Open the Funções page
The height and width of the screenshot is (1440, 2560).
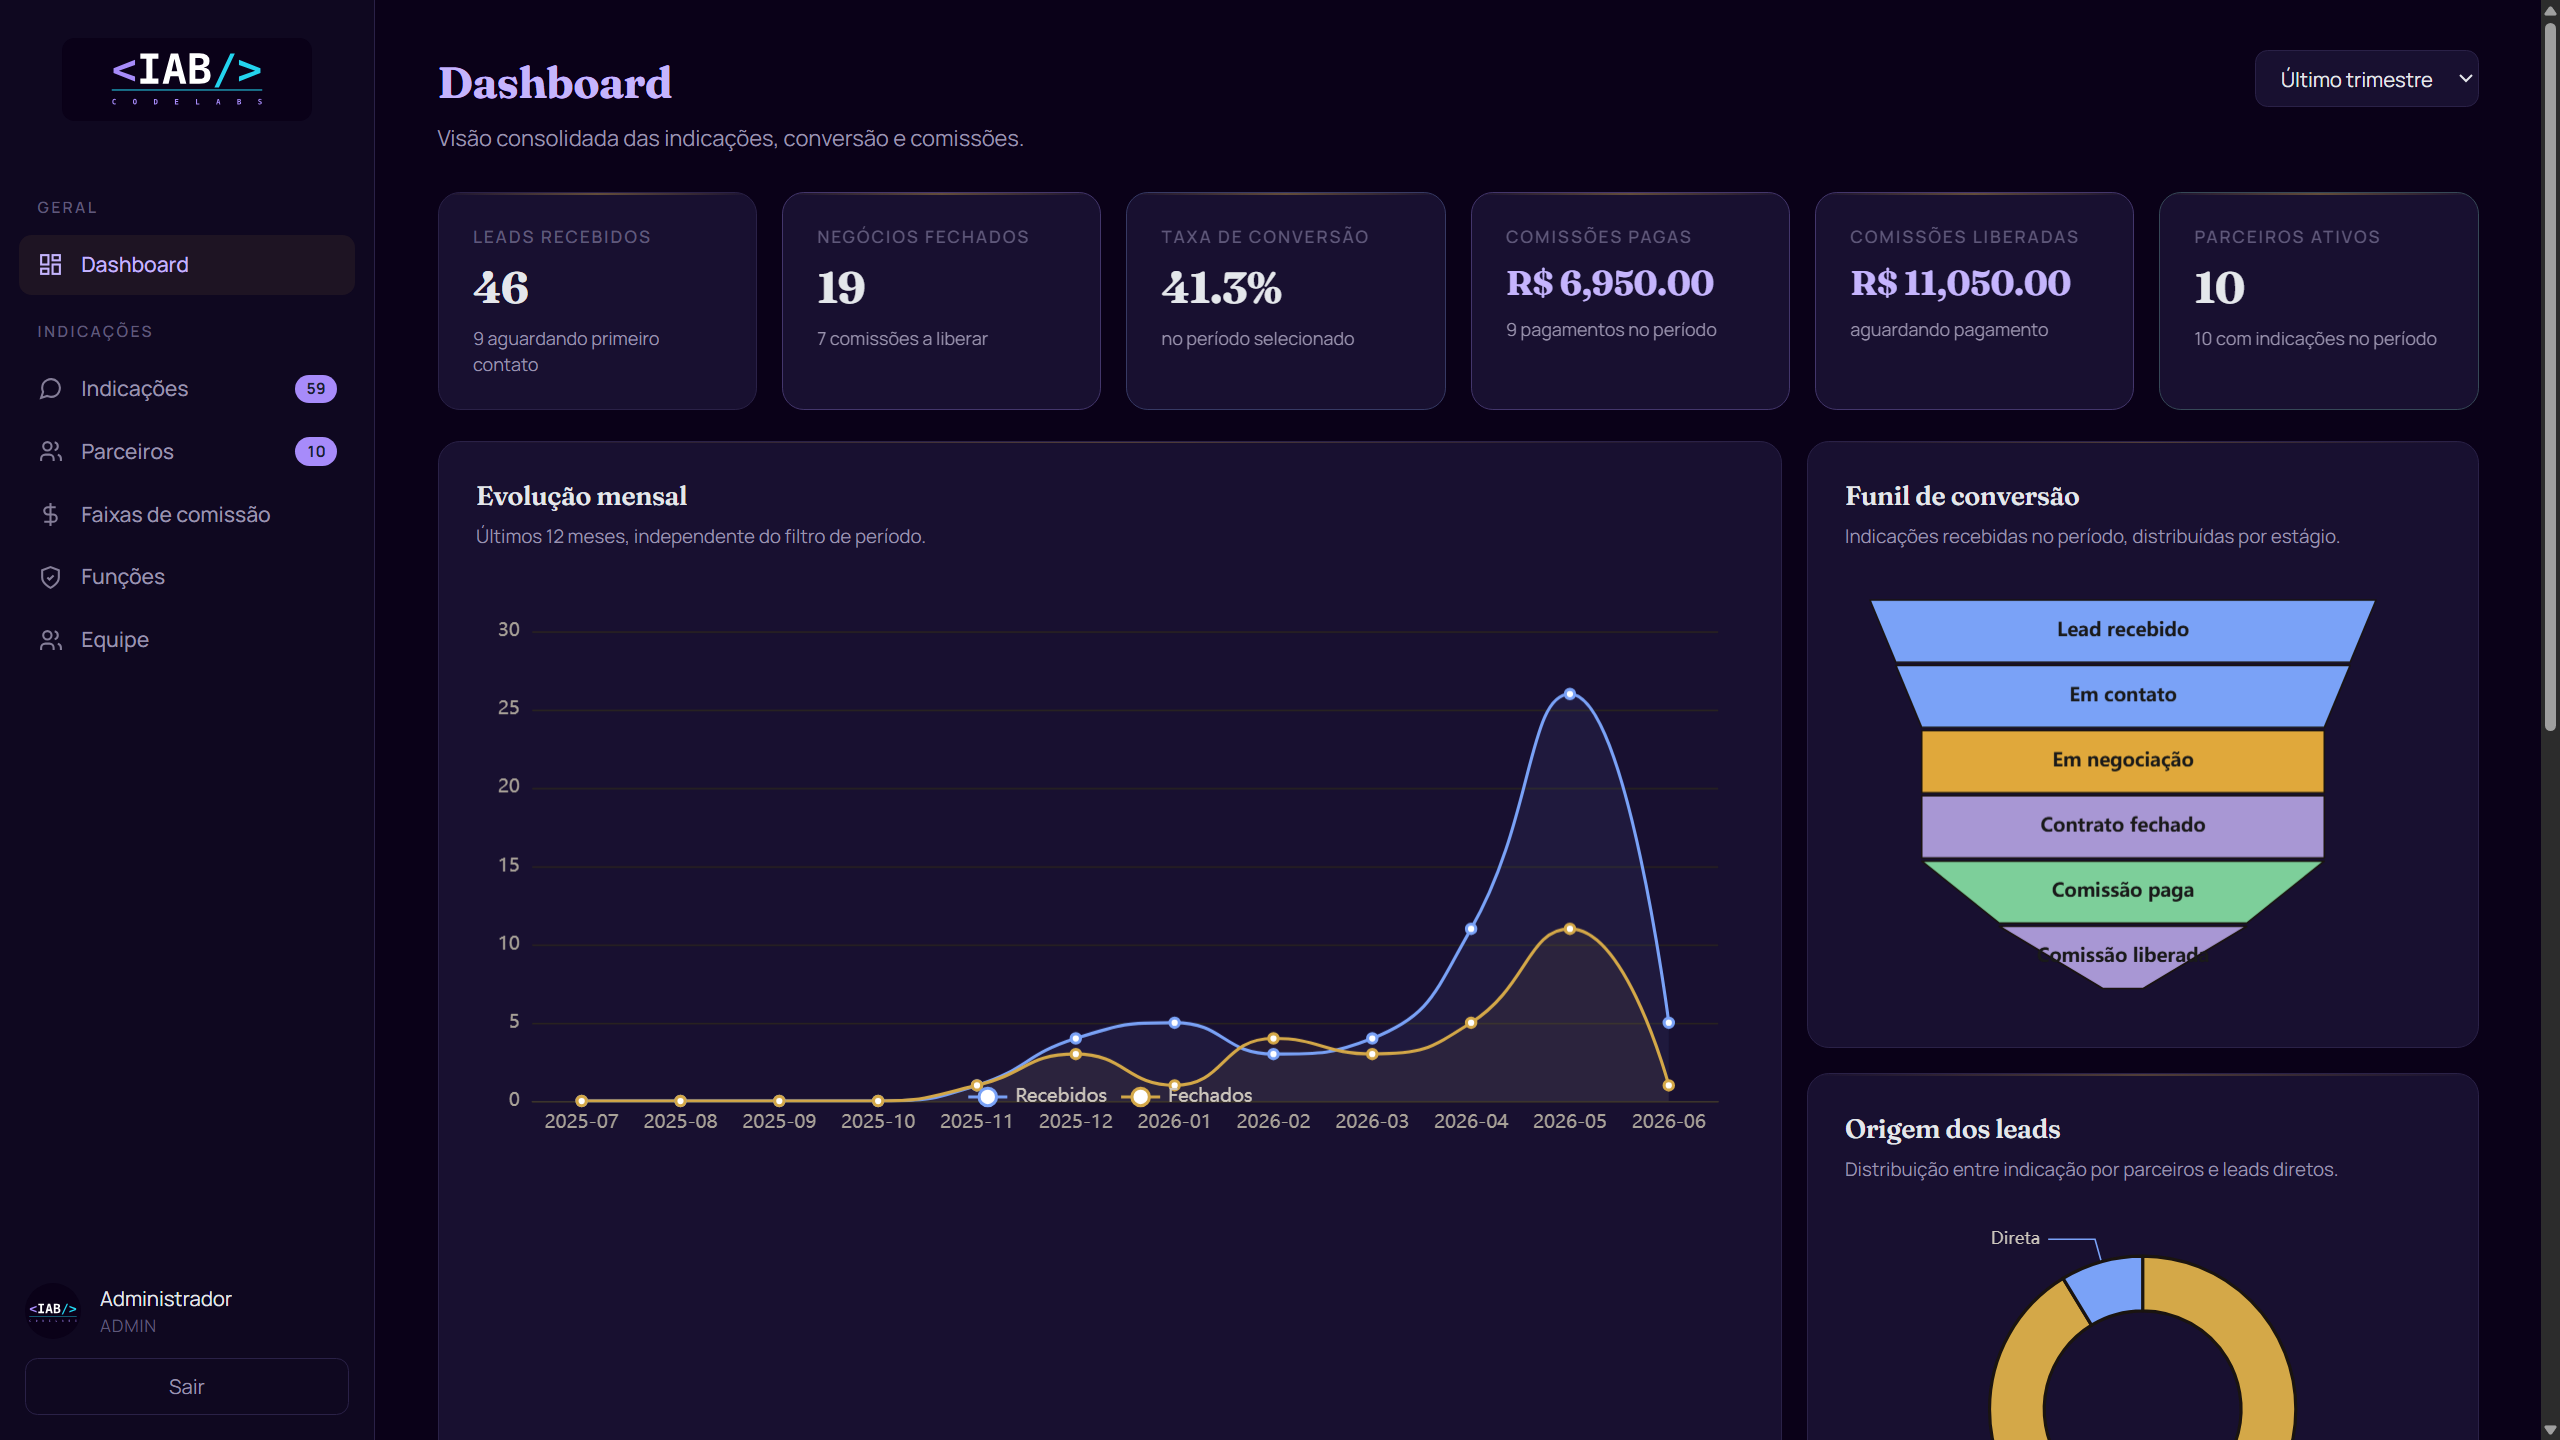pos(187,577)
